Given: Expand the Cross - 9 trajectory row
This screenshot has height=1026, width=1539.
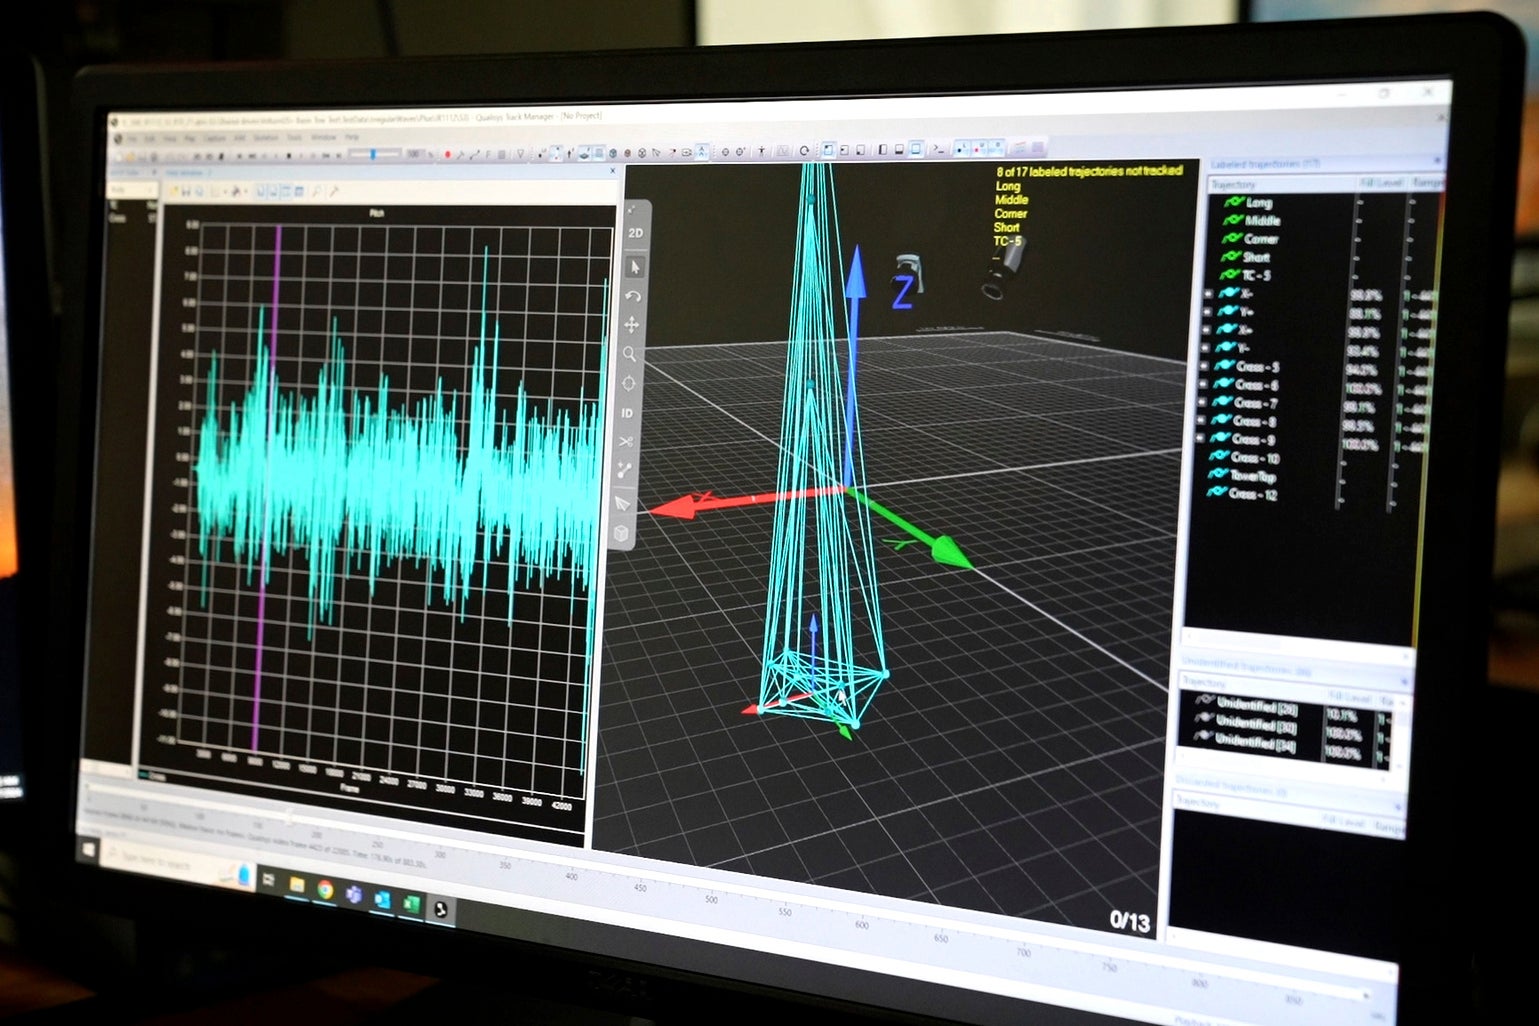Looking at the screenshot, I should coord(1202,438).
